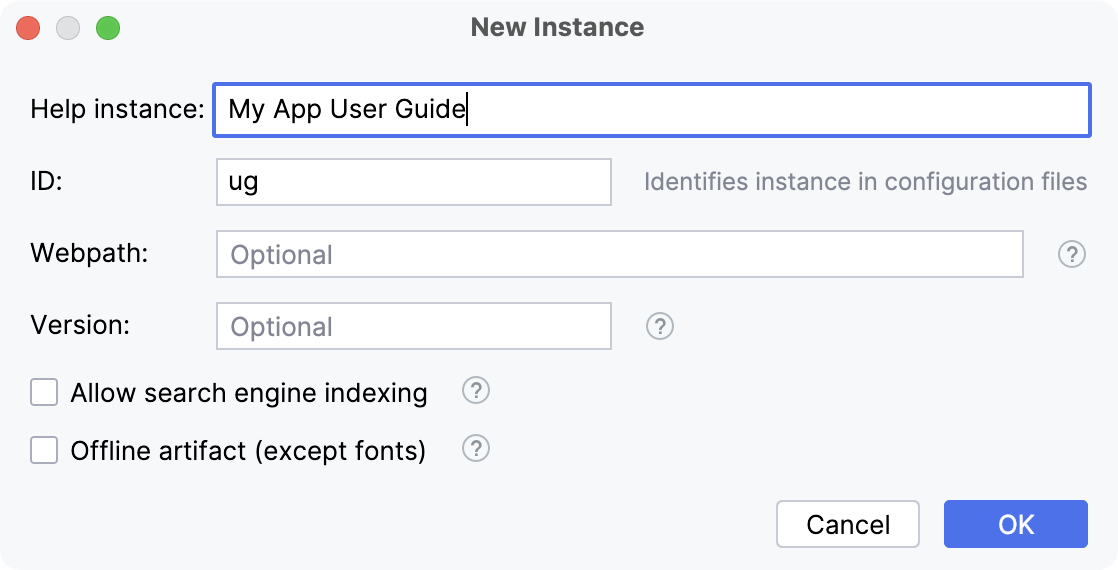Select the Webpath optional input field
Image resolution: width=1118 pixels, height=570 pixels.
[x=619, y=254]
